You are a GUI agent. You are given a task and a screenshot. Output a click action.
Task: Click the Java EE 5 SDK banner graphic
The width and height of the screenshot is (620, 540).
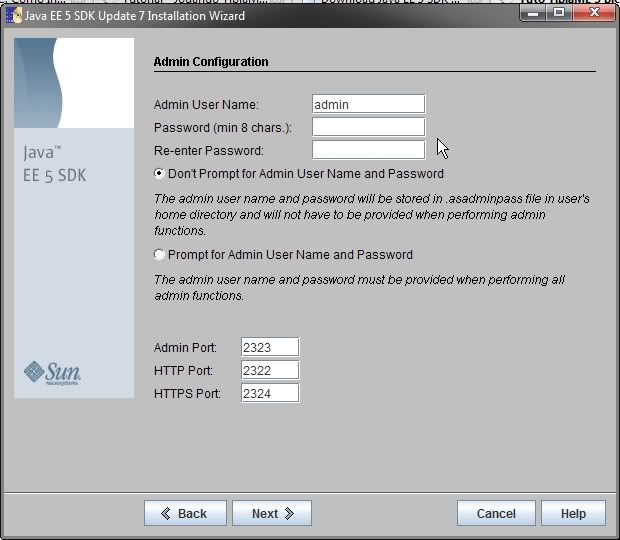pyautogui.click(x=74, y=83)
